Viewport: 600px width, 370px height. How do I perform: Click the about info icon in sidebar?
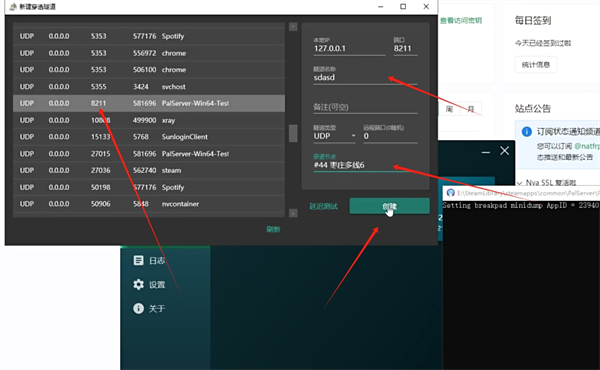[139, 308]
